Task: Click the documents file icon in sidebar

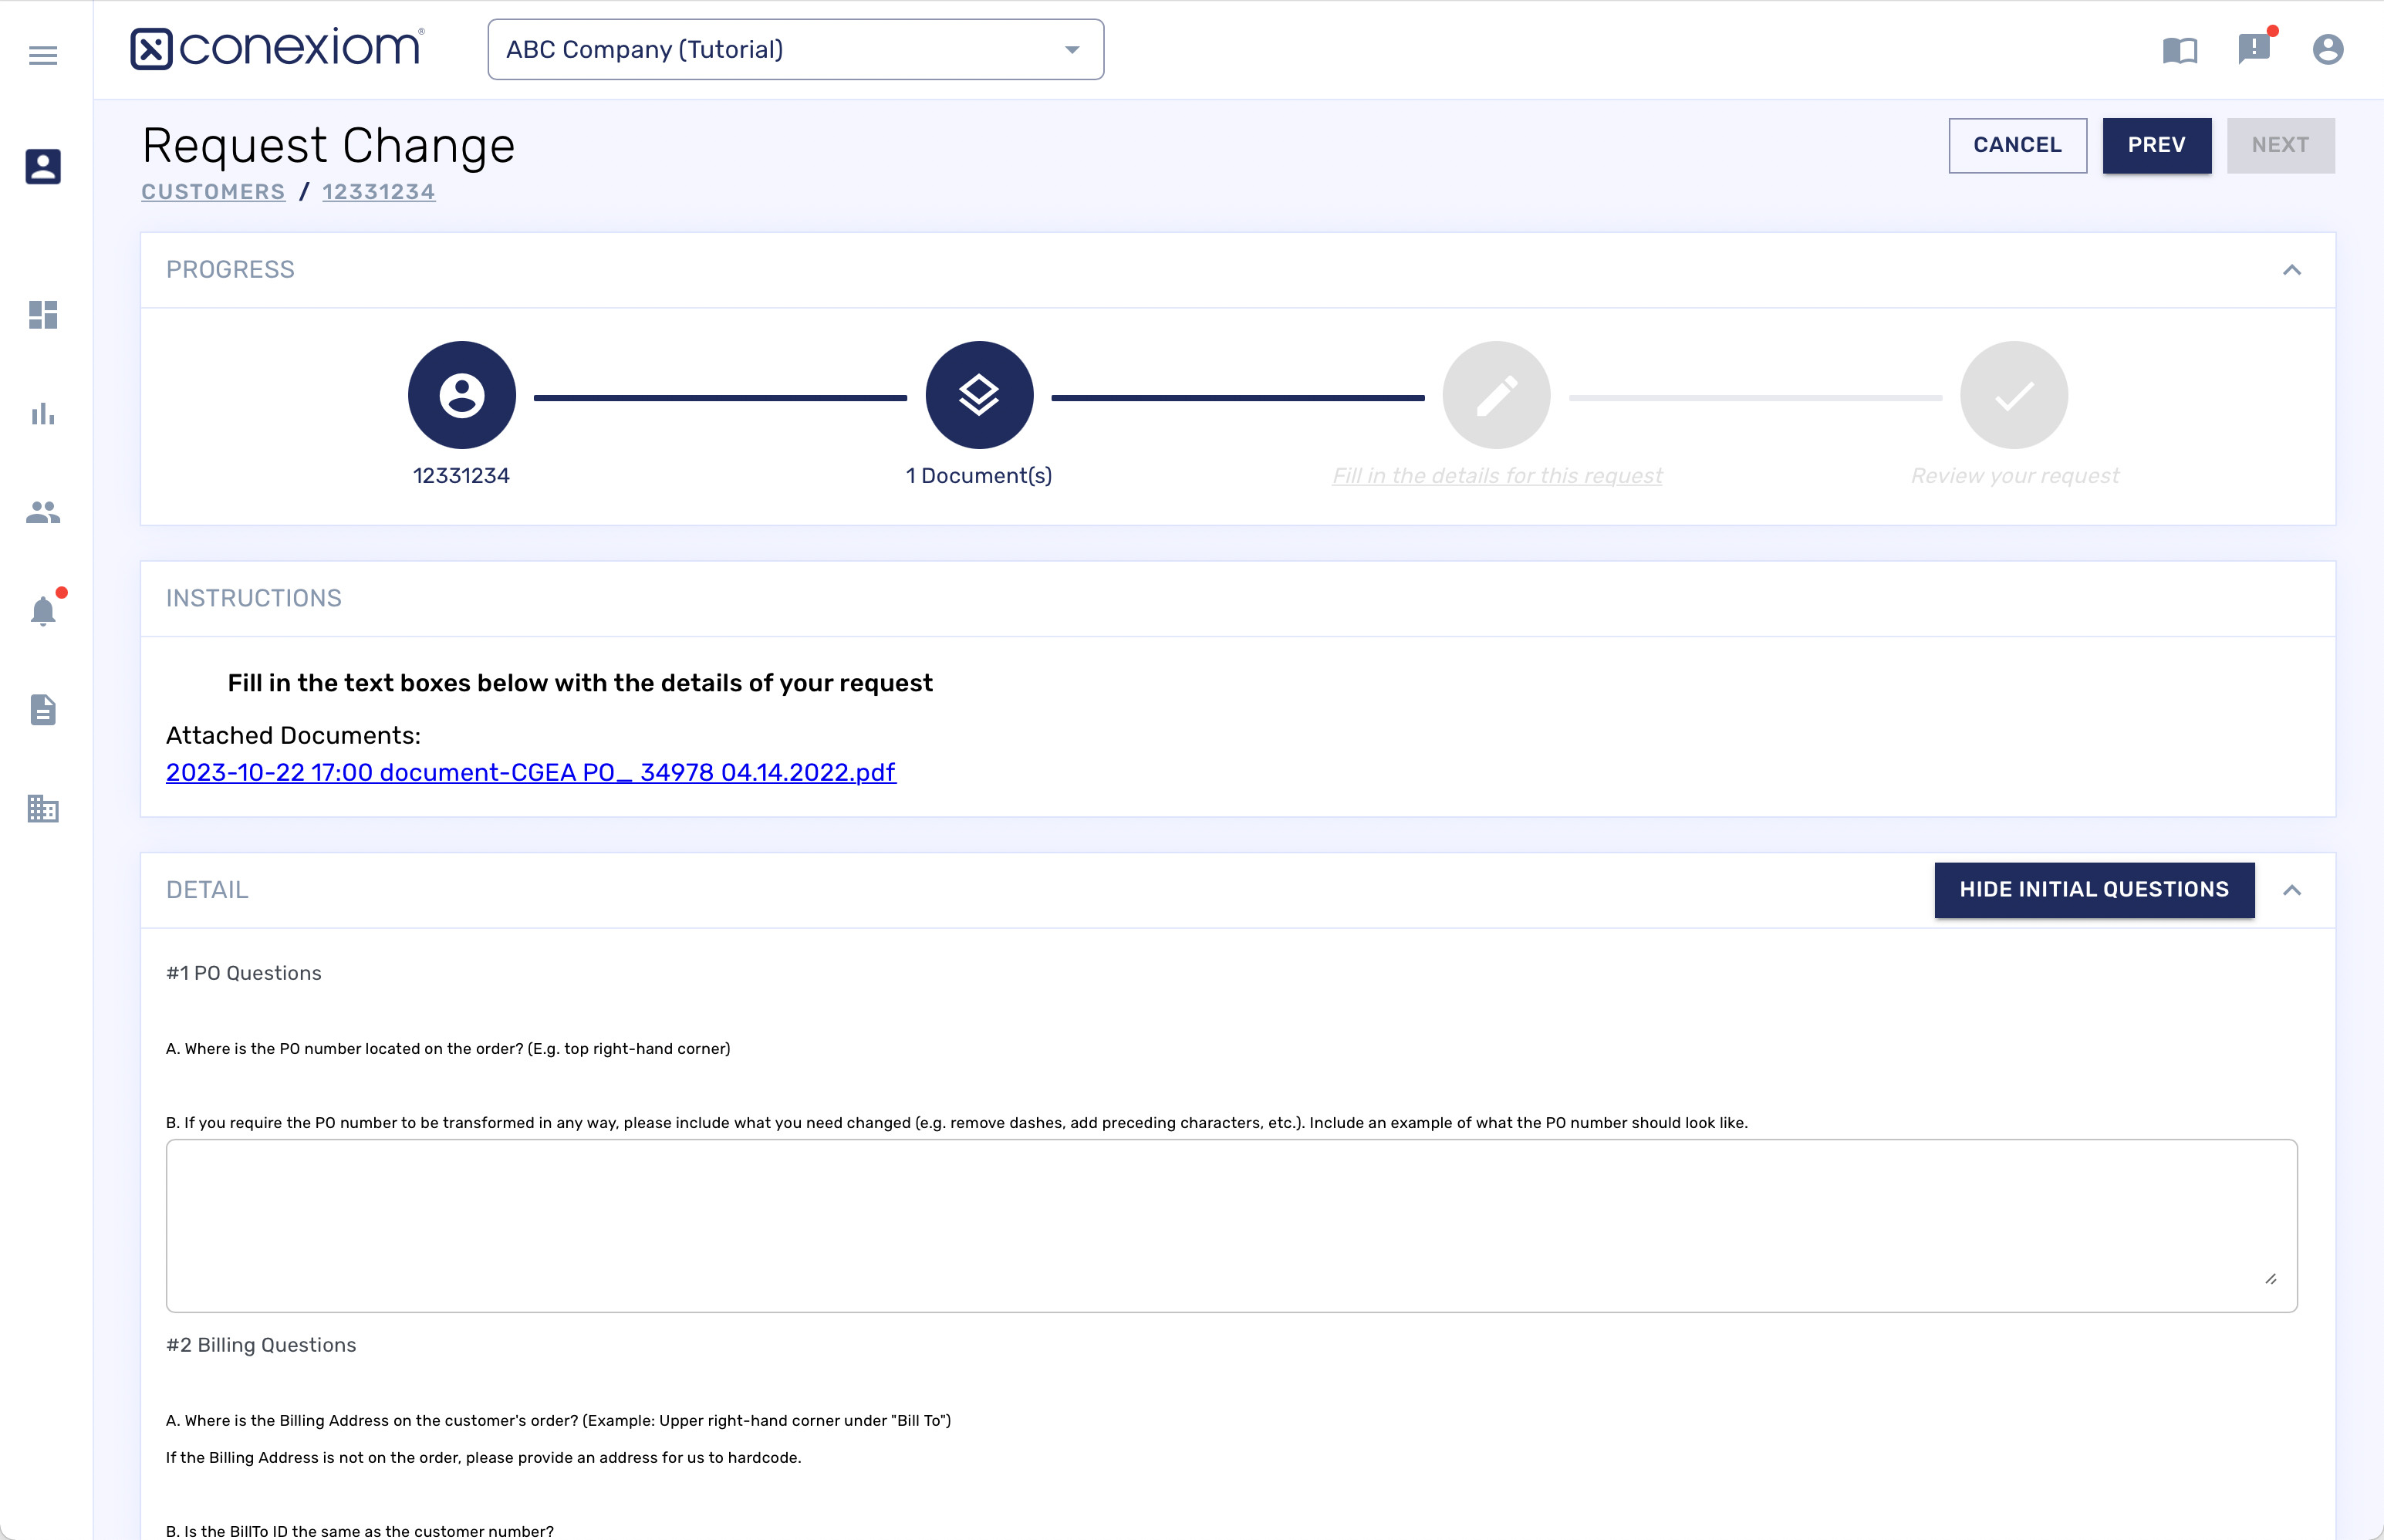Action: point(43,710)
